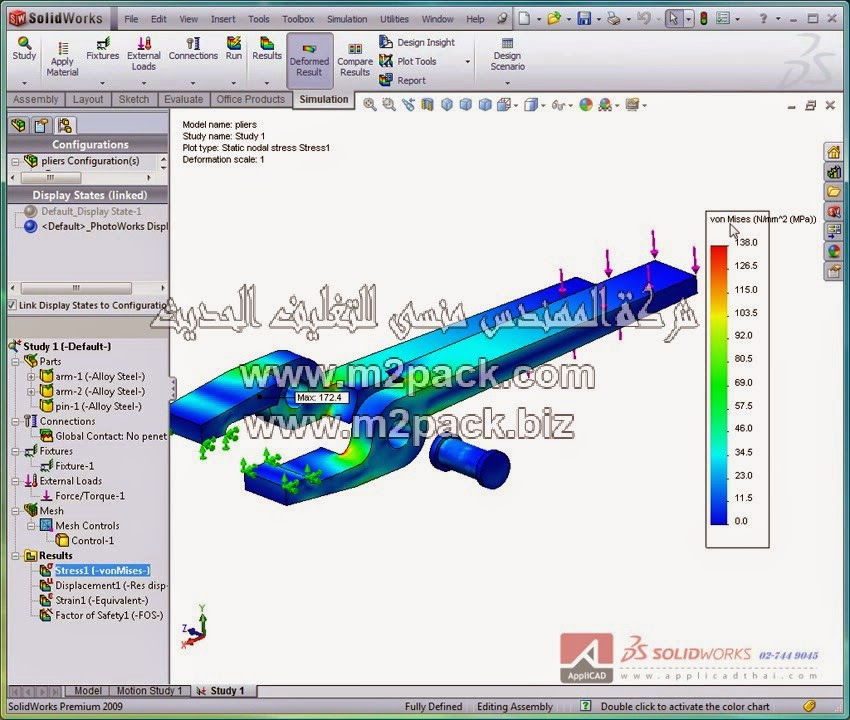Select Default PhotoWorks display state

pos(104,227)
